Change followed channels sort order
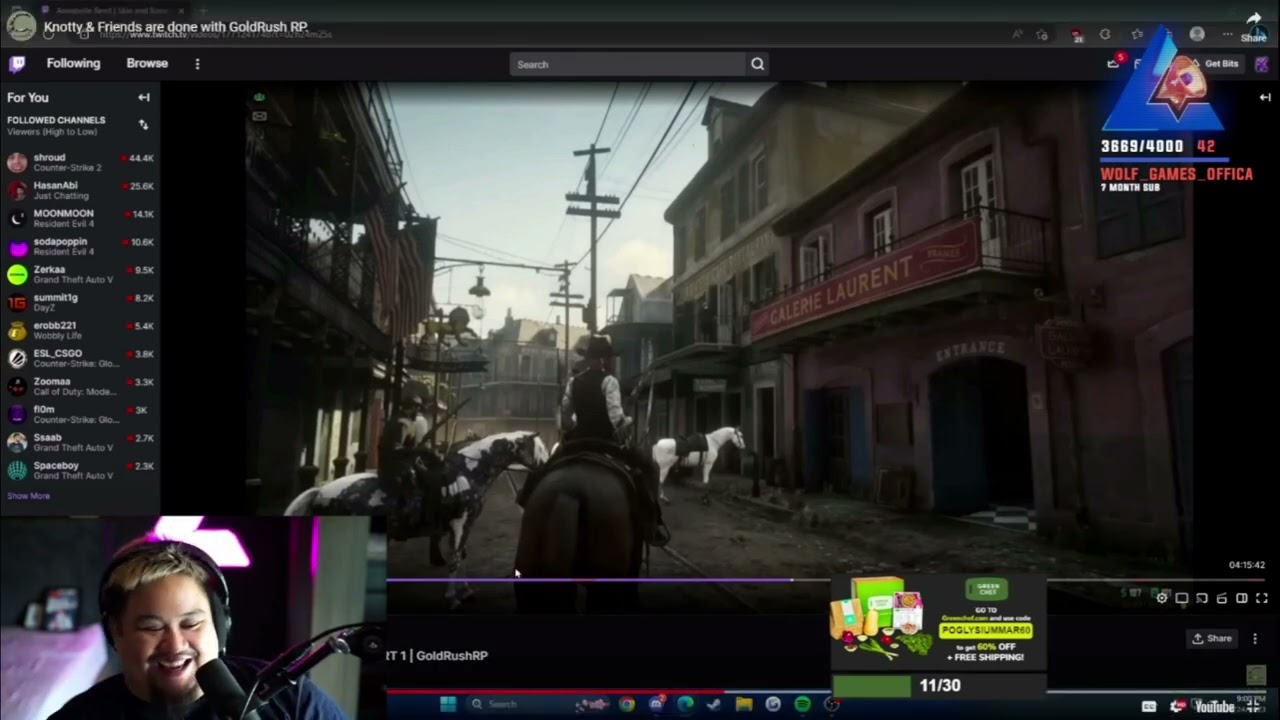1280x720 pixels. pos(143,124)
